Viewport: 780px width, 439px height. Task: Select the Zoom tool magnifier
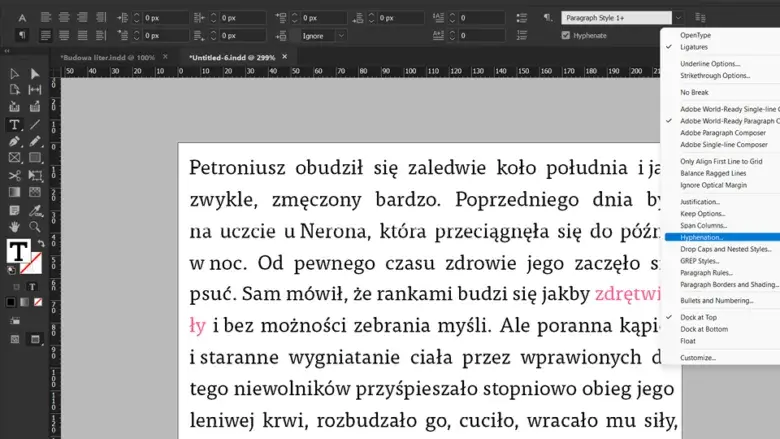coord(35,227)
